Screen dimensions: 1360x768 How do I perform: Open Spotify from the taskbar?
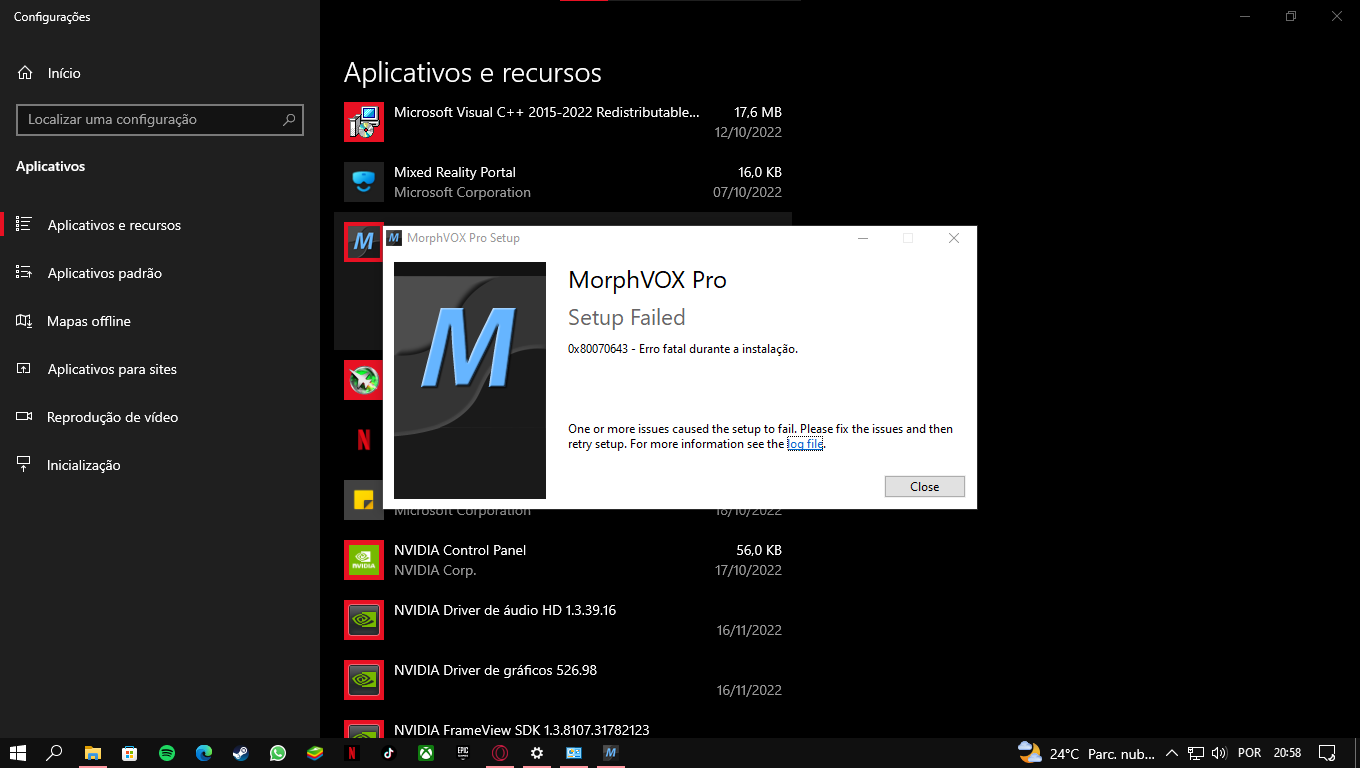coord(167,753)
